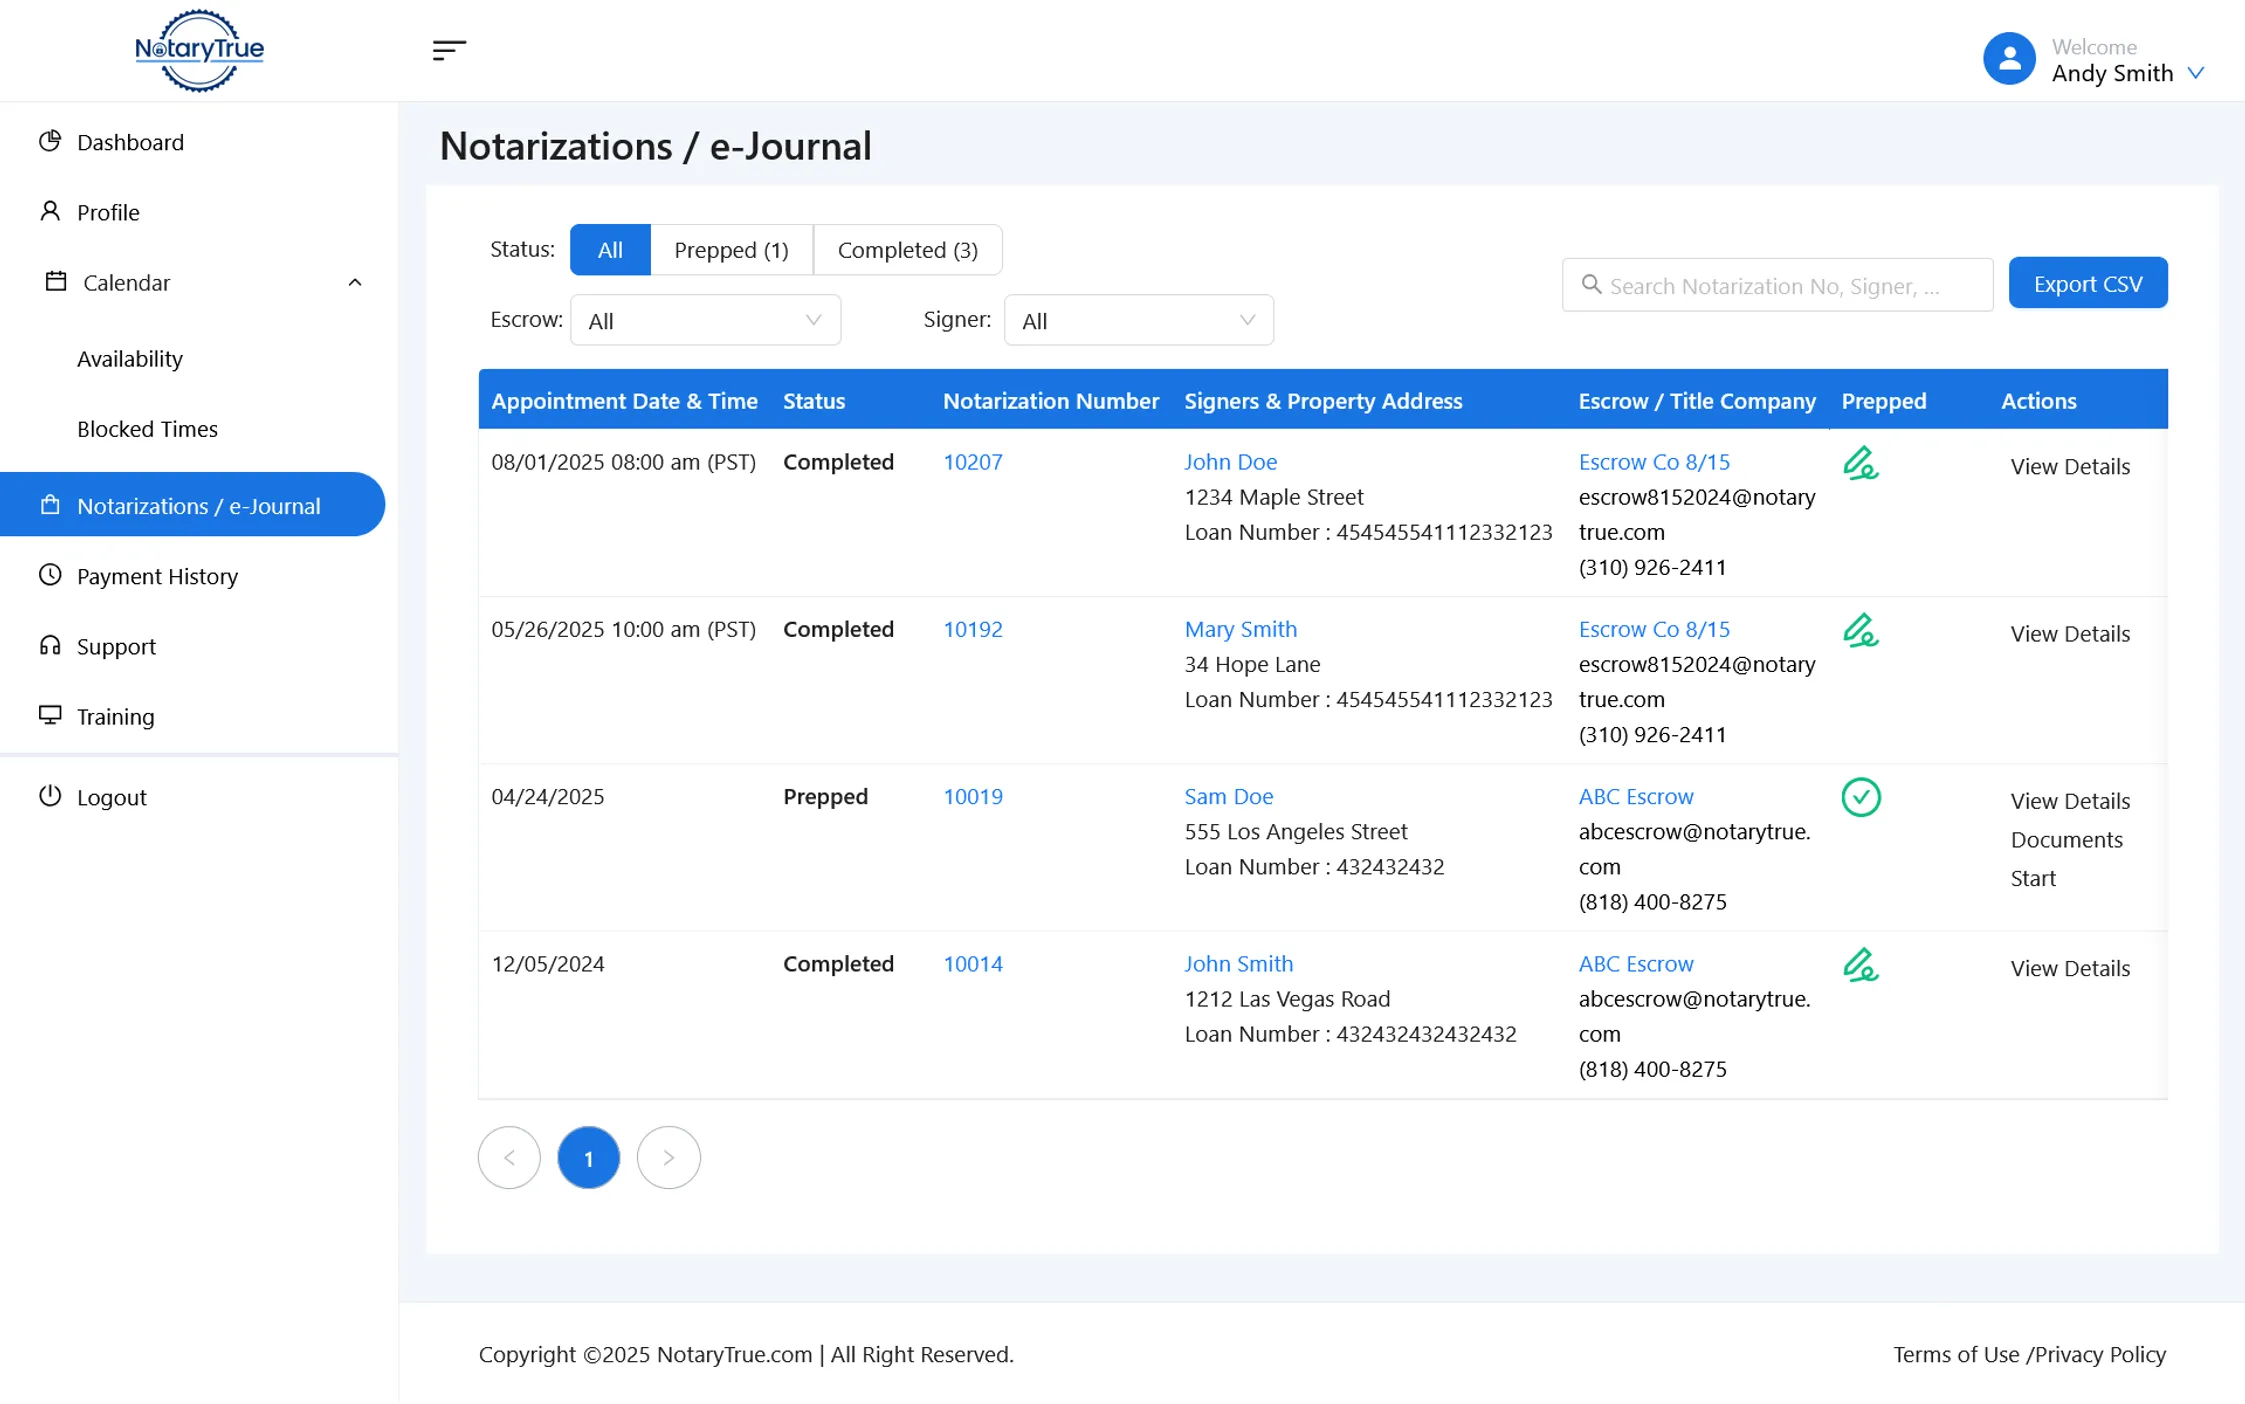
Task: Open Payment History in sidebar
Action: pos(157,576)
